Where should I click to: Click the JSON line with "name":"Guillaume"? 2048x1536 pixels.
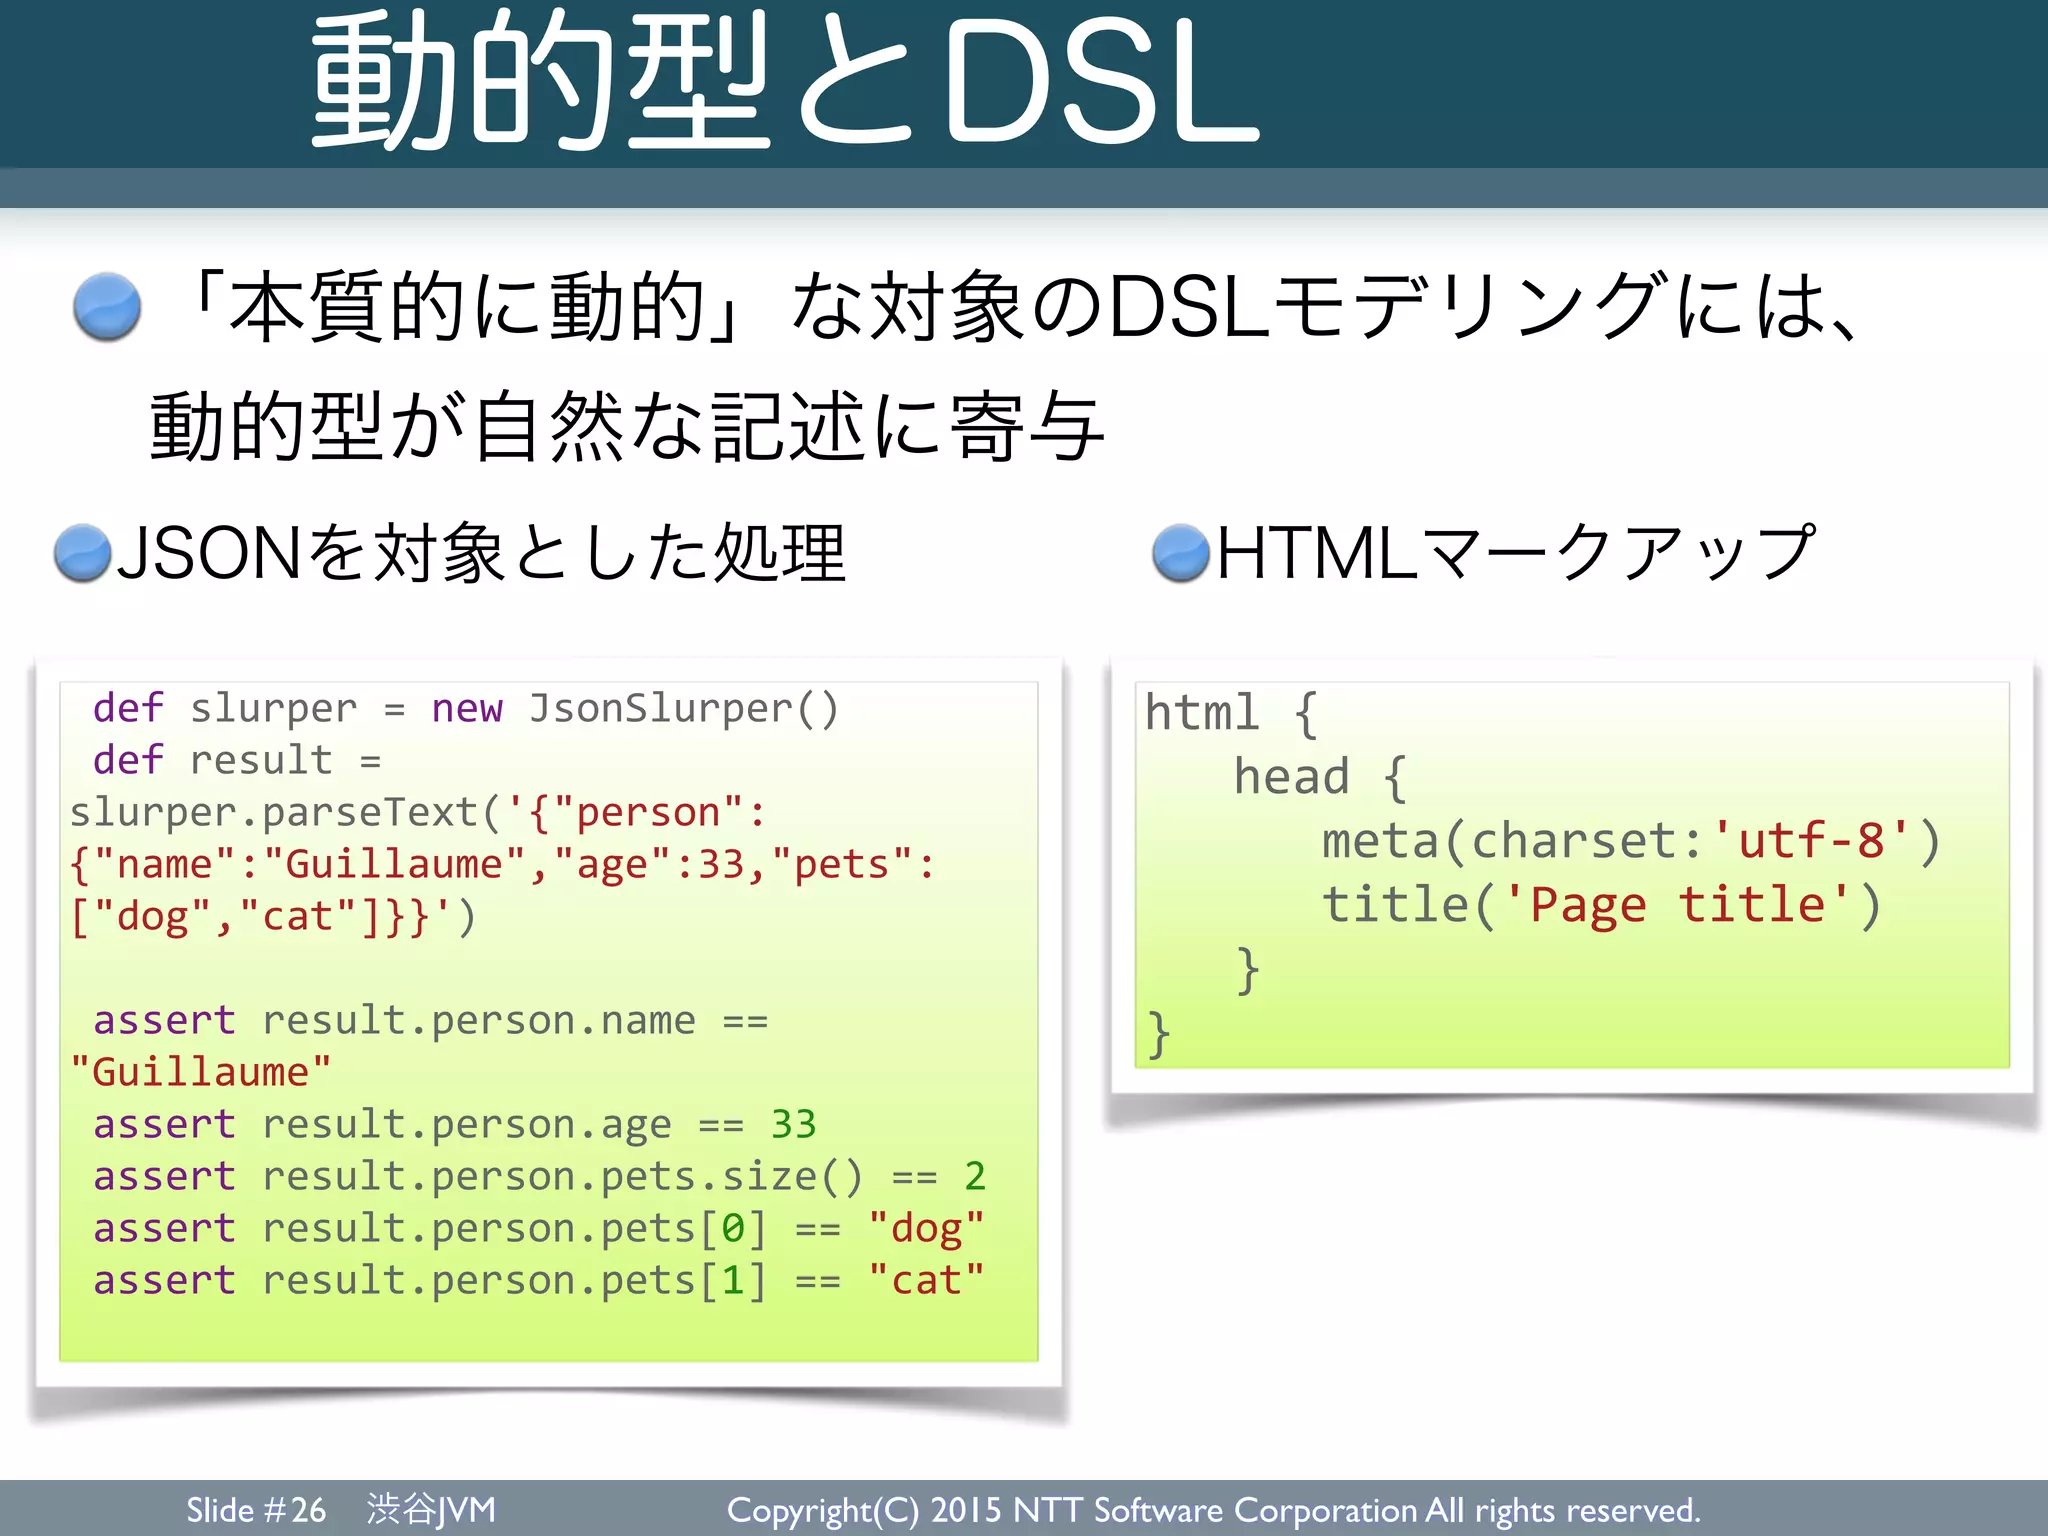(x=502, y=864)
